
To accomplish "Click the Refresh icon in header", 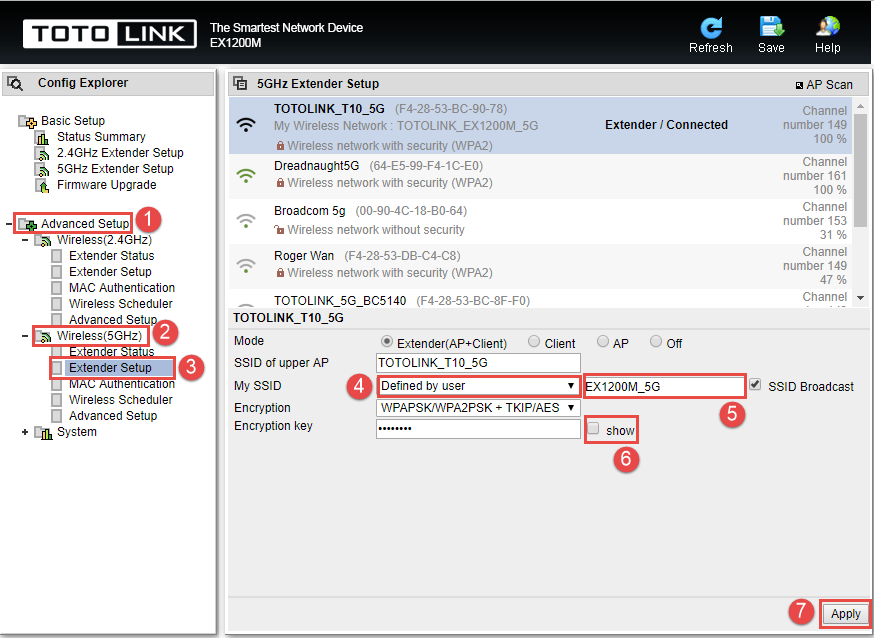I will point(711,27).
